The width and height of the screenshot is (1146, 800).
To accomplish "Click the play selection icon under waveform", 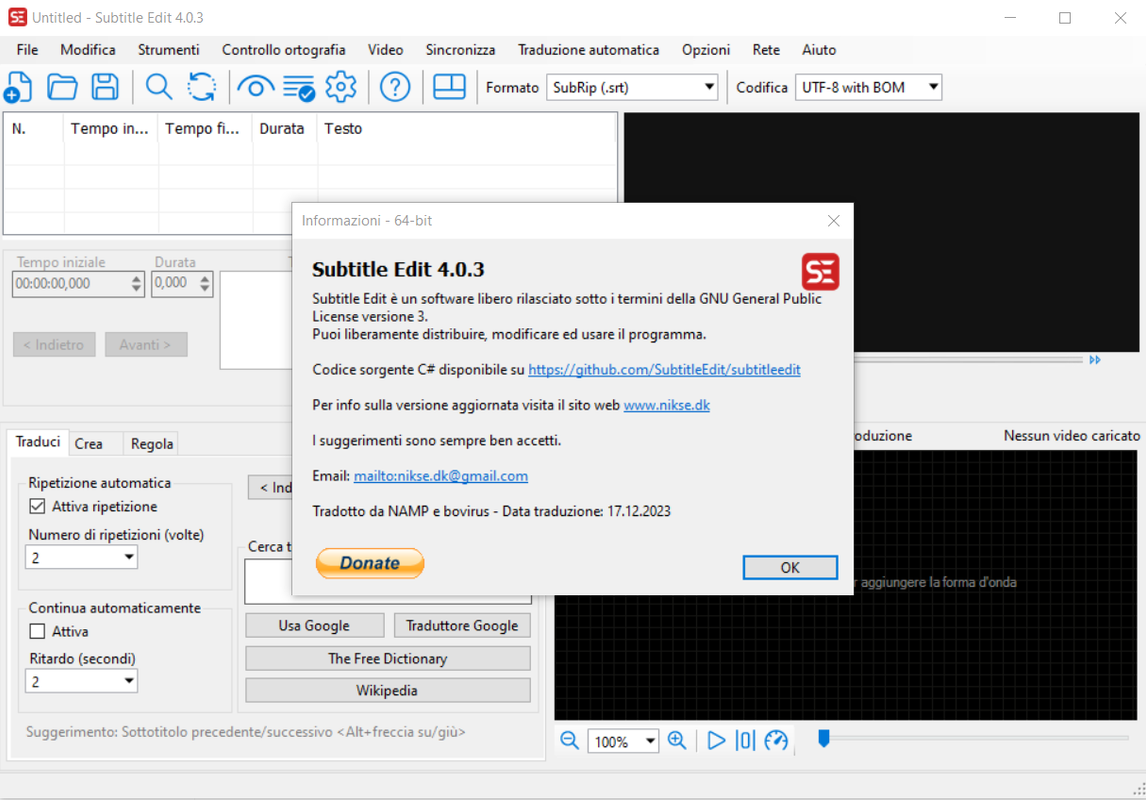I will pyautogui.click(x=745, y=740).
